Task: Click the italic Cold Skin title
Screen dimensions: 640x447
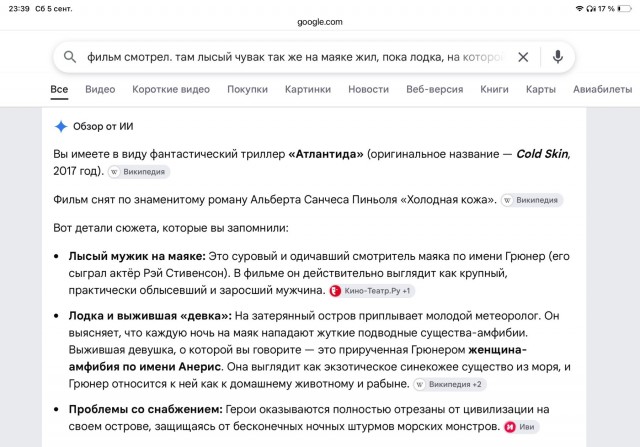Action: pyautogui.click(x=542, y=154)
